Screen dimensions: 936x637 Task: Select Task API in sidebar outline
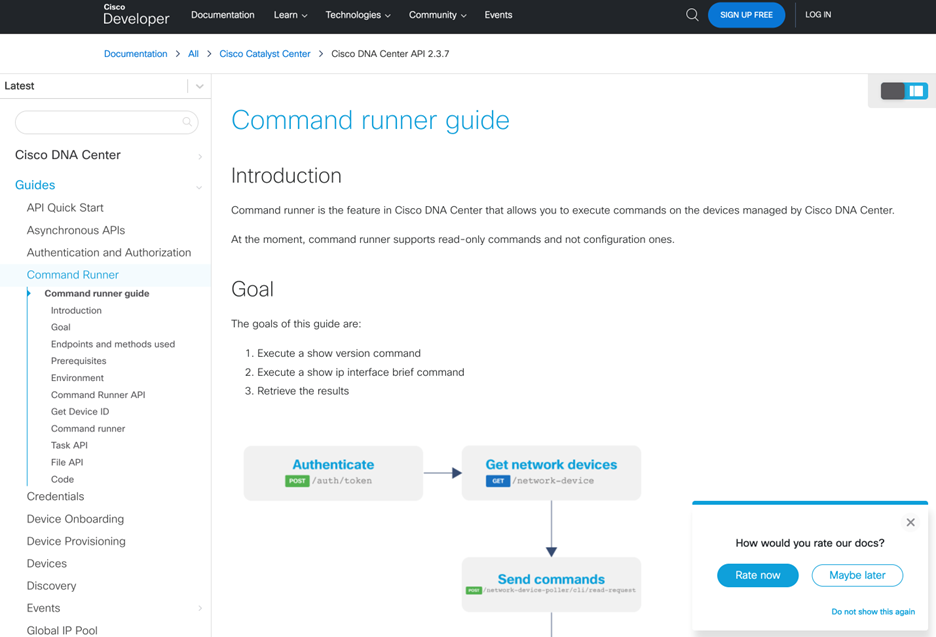(69, 445)
